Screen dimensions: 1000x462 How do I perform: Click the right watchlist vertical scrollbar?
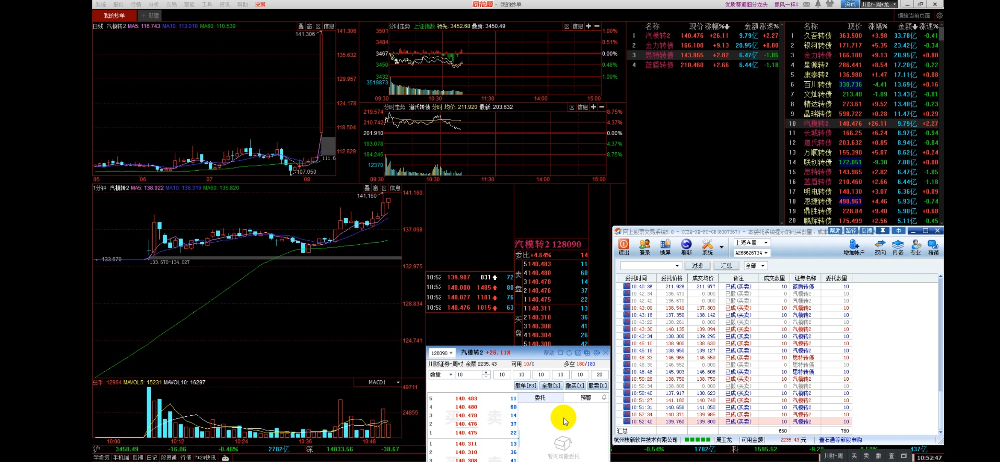pyautogui.click(x=941, y=124)
